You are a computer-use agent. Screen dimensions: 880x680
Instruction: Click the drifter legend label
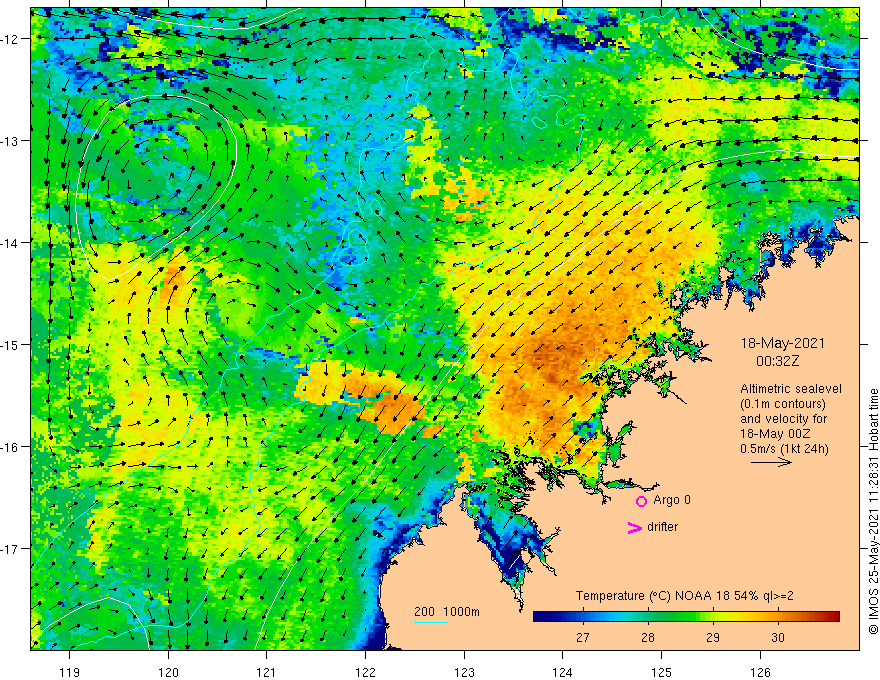click(662, 527)
